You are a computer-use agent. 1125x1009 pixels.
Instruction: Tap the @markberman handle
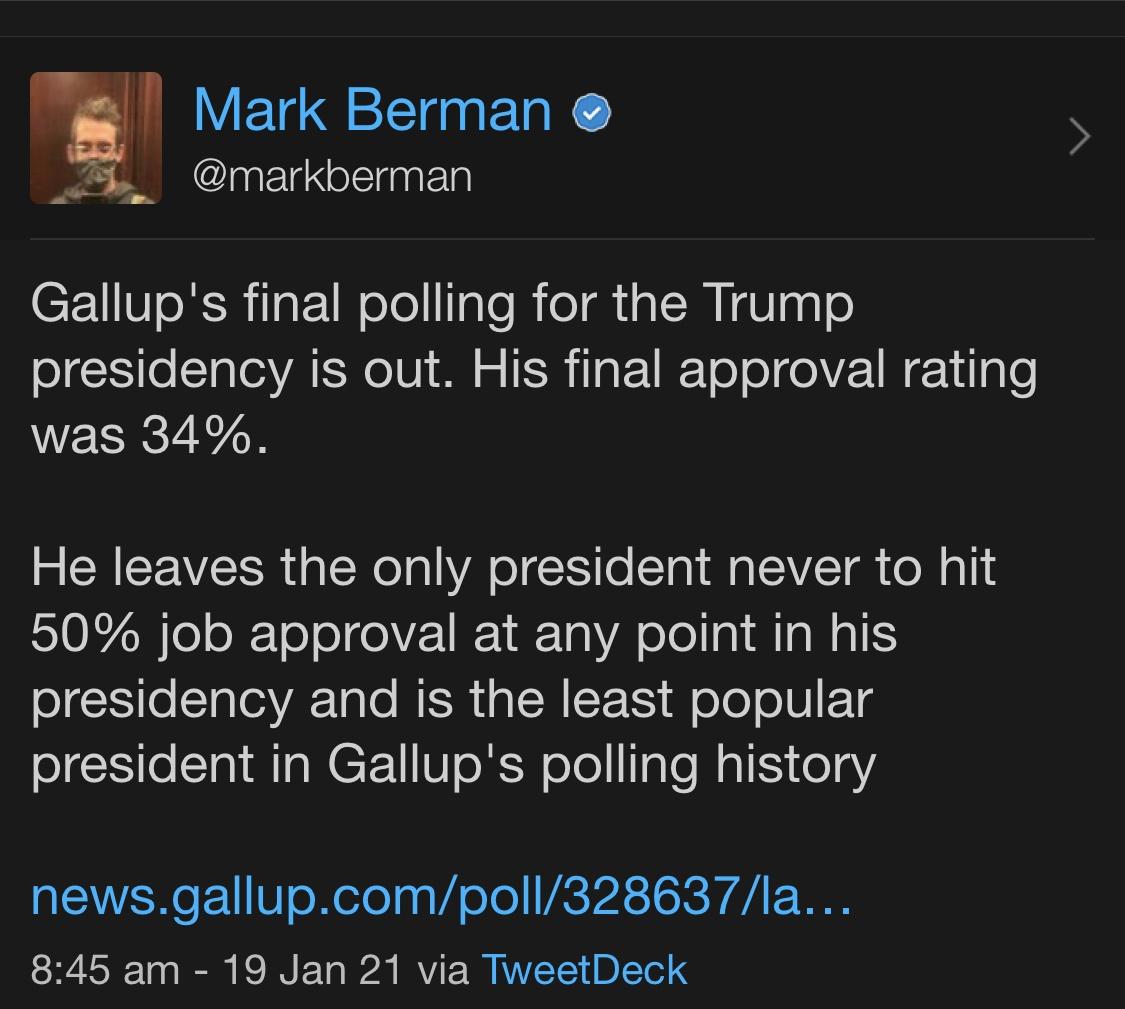(332, 177)
